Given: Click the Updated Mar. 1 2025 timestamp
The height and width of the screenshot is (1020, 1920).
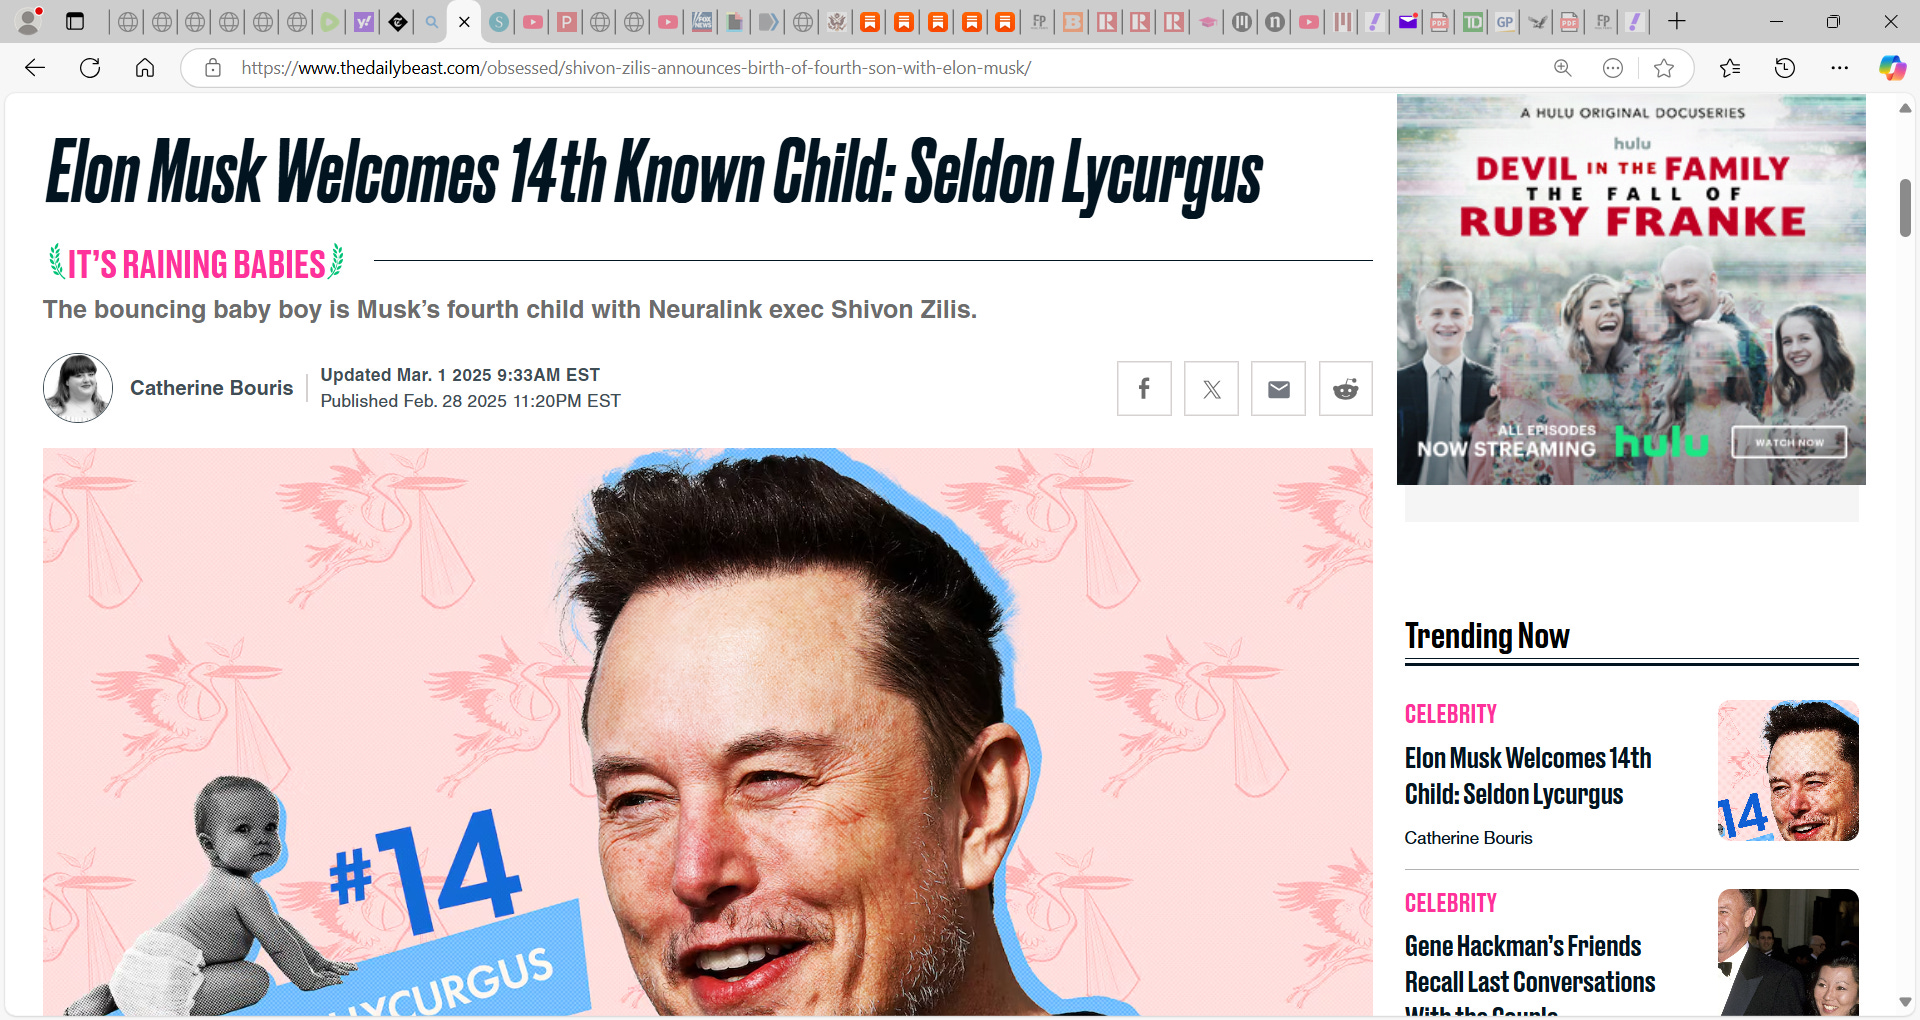Looking at the screenshot, I should [460, 375].
